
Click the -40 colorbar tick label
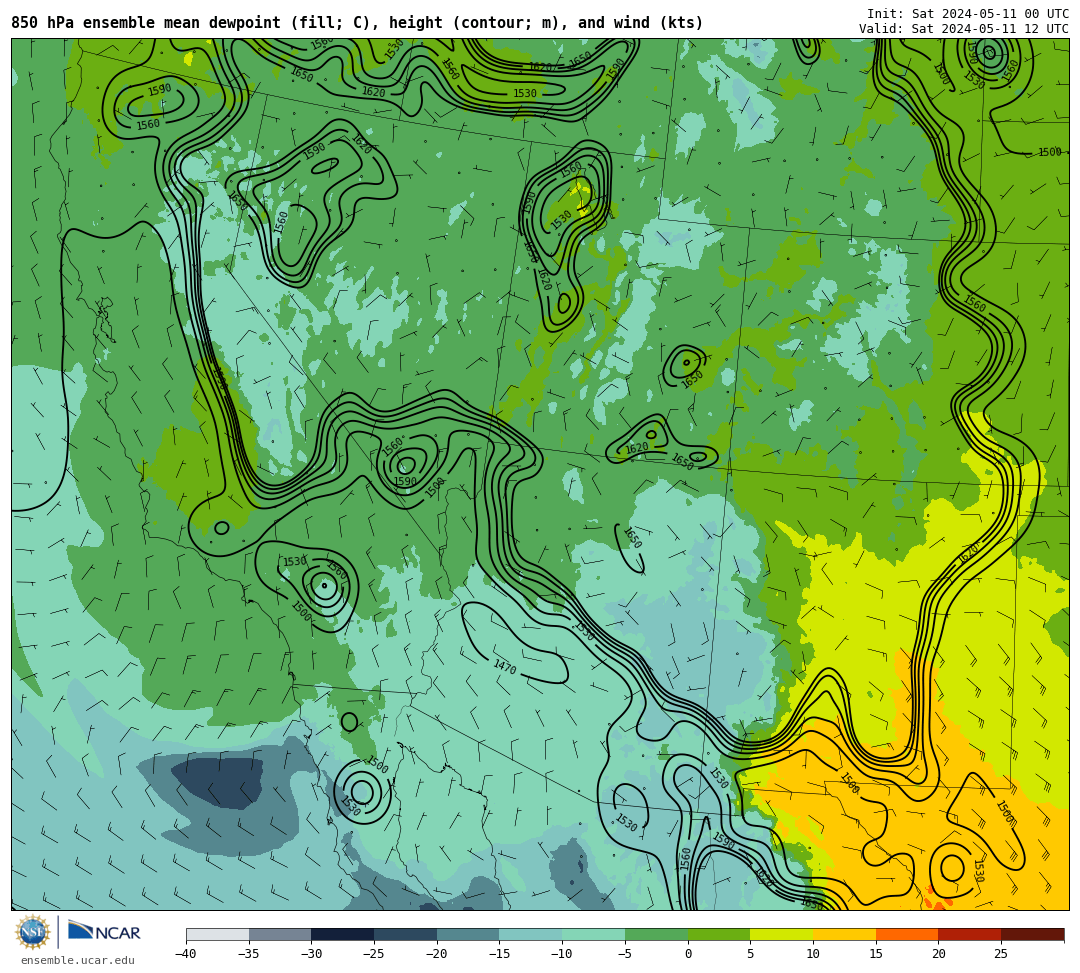186,954
